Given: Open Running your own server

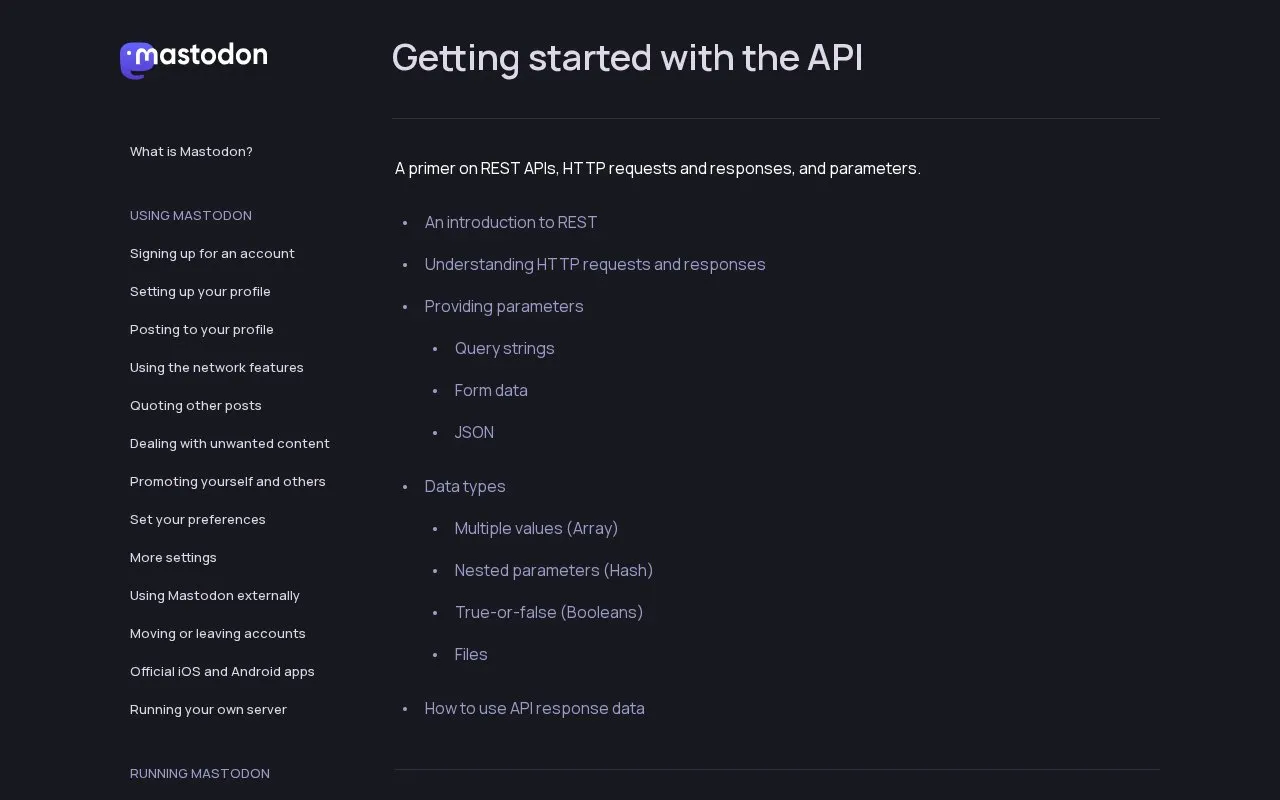Looking at the screenshot, I should pyautogui.click(x=208, y=710).
